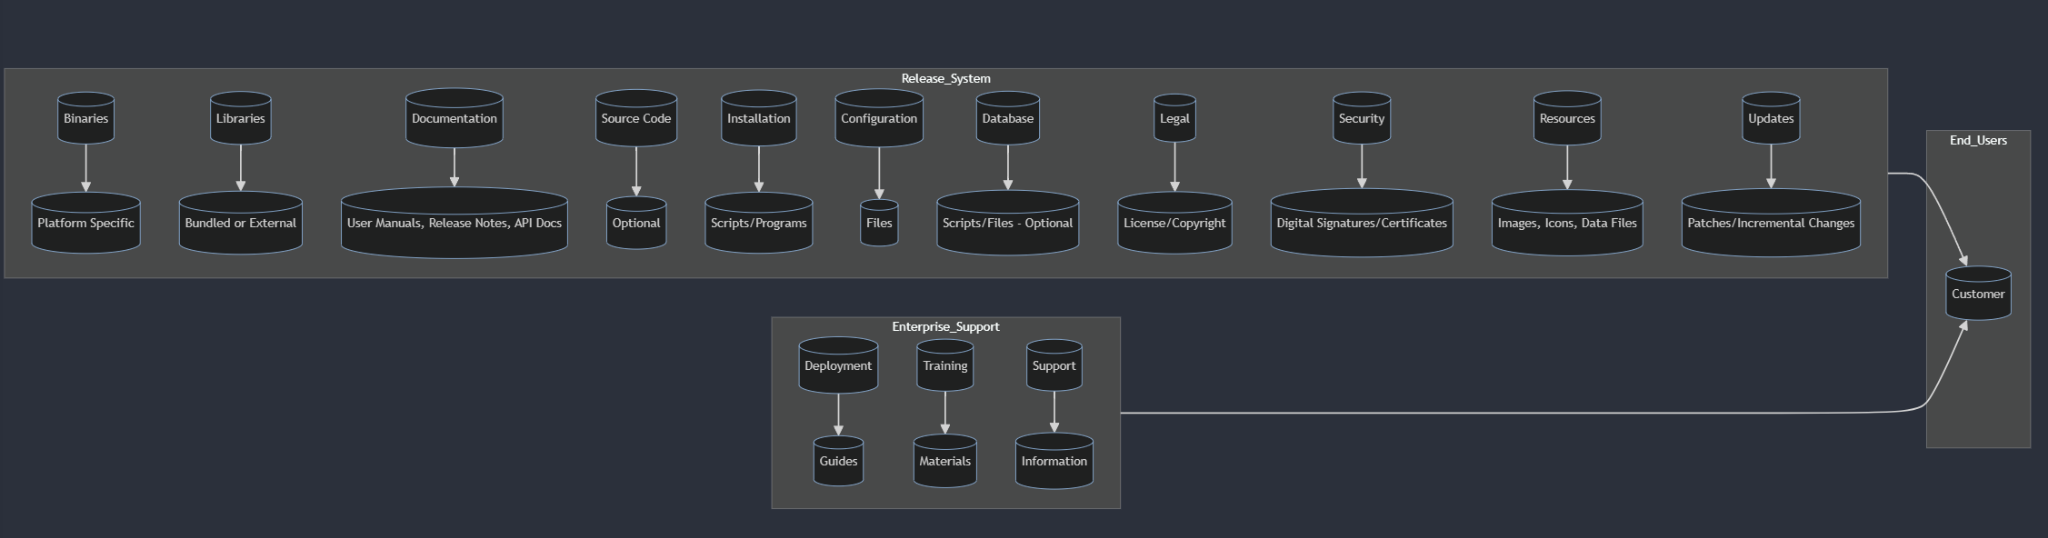The width and height of the screenshot is (2048, 538).
Task: Select the Configuration node
Action: [x=879, y=119]
